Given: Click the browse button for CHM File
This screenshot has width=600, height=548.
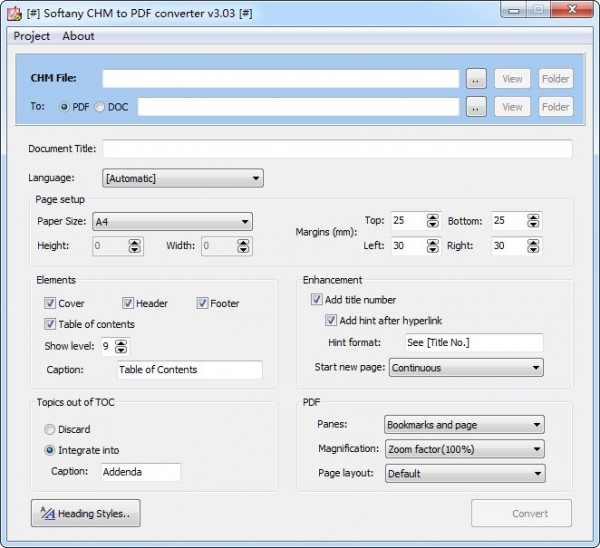Looking at the screenshot, I should pyautogui.click(x=476, y=79).
